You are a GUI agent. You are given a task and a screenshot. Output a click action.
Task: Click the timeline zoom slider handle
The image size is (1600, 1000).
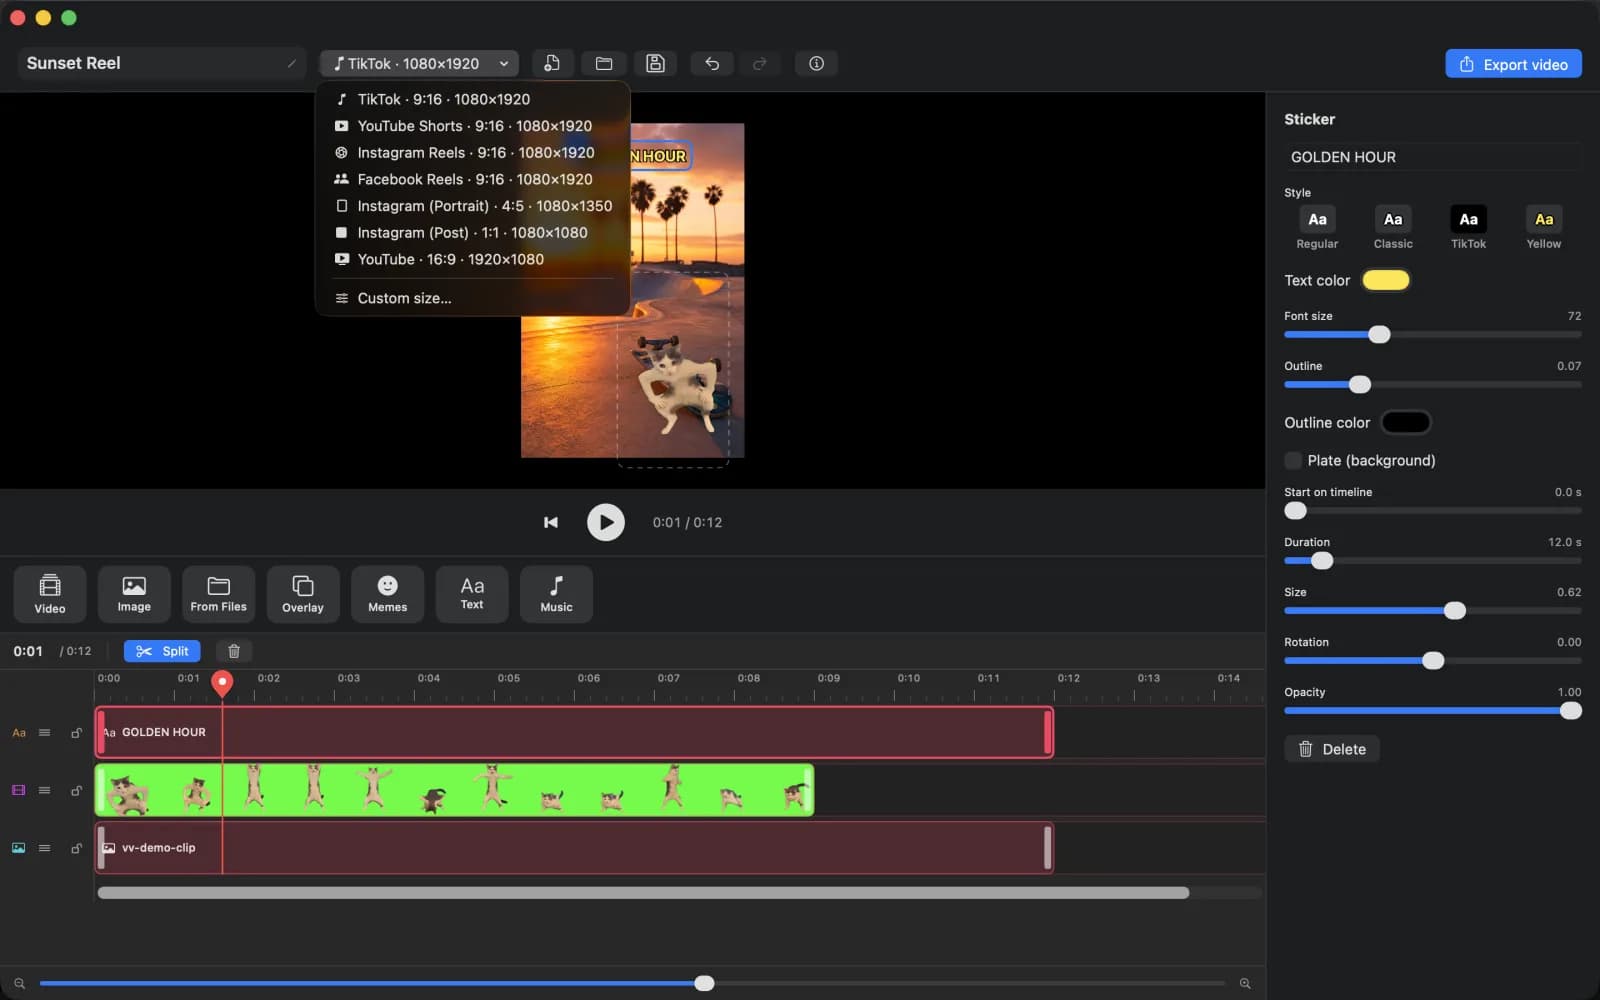[704, 983]
